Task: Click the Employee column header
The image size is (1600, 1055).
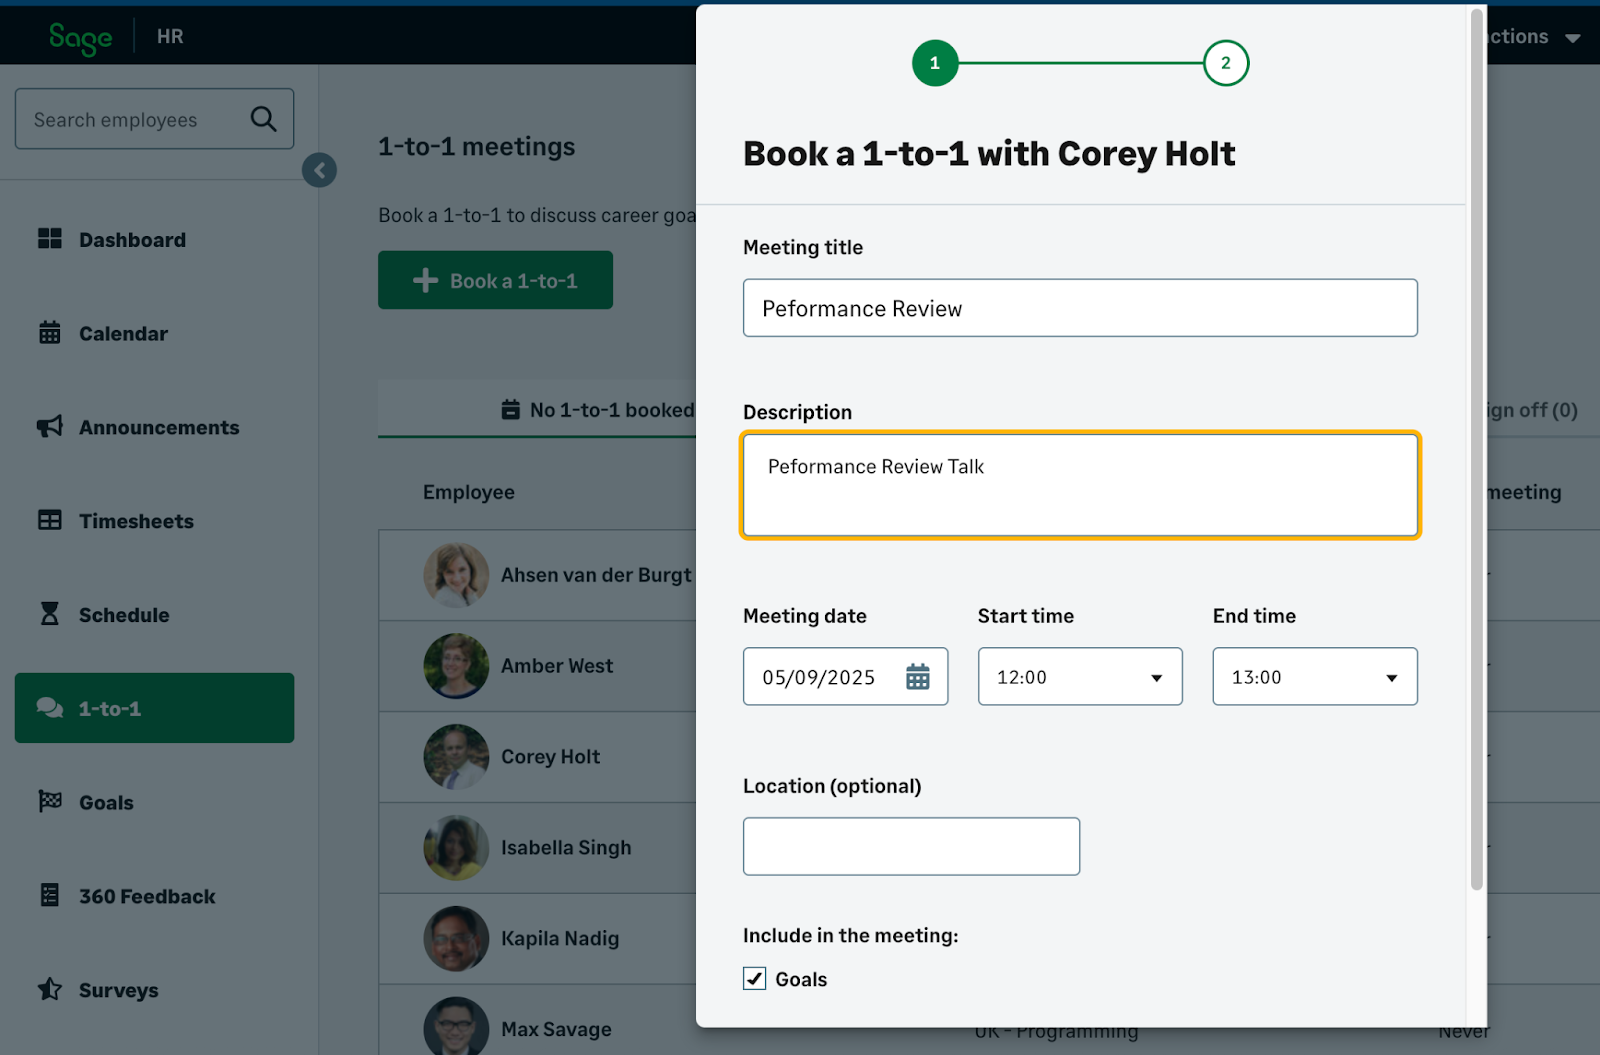Action: (469, 492)
